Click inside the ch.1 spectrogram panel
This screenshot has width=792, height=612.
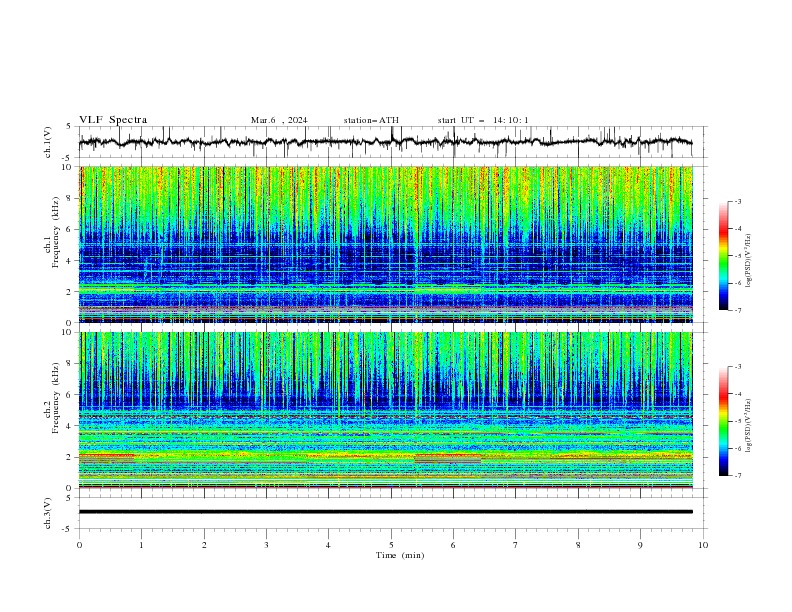coord(385,244)
